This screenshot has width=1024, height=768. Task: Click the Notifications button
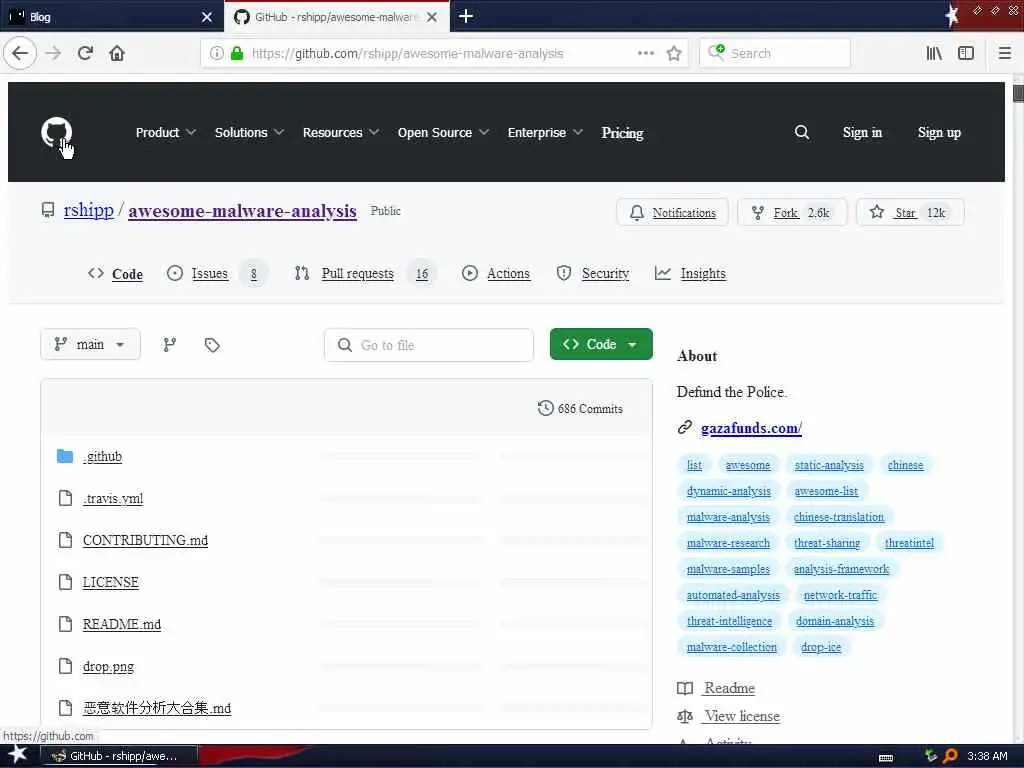[672, 212]
